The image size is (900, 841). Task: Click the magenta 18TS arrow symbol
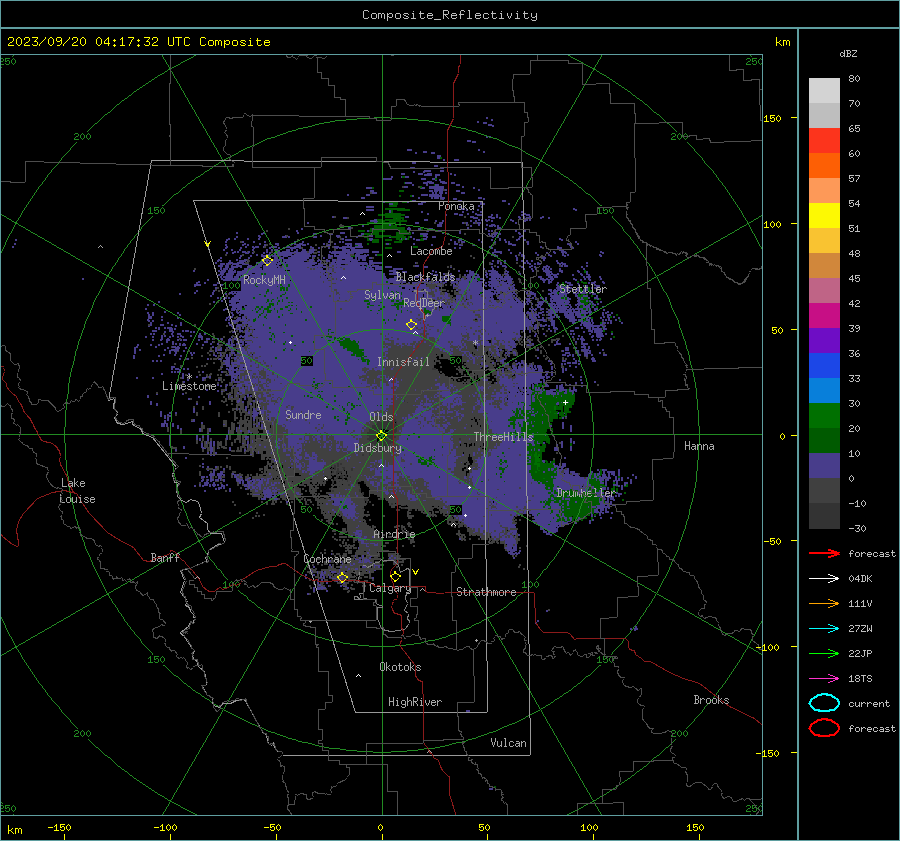(x=824, y=679)
